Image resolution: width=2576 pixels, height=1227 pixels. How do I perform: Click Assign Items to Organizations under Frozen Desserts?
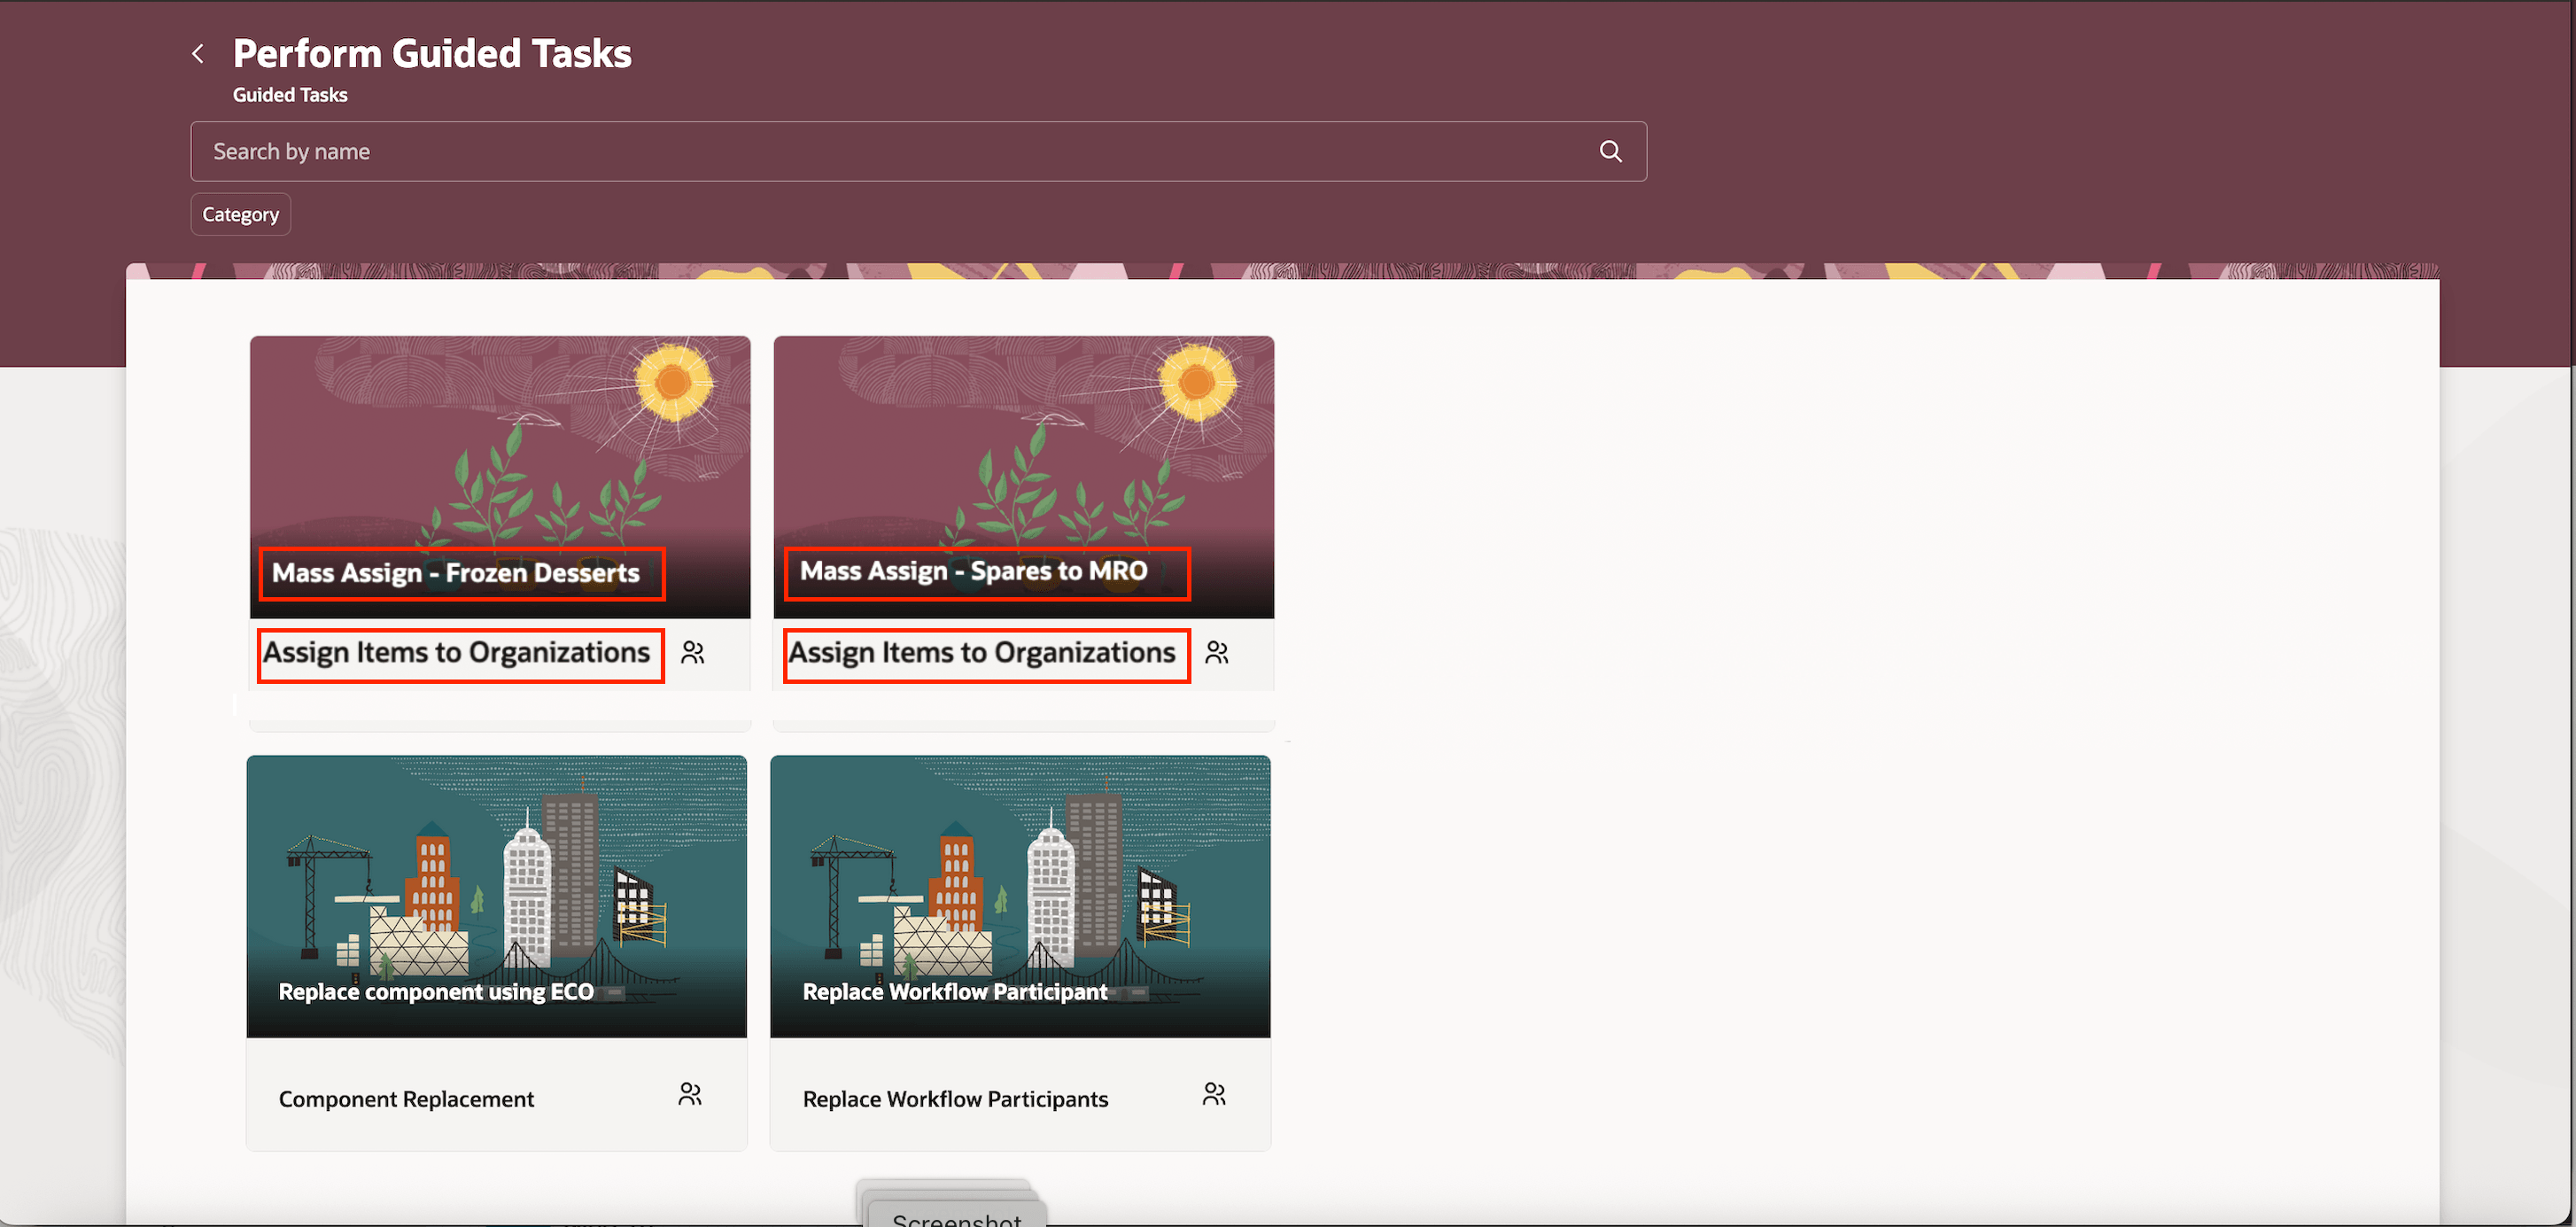tap(456, 653)
